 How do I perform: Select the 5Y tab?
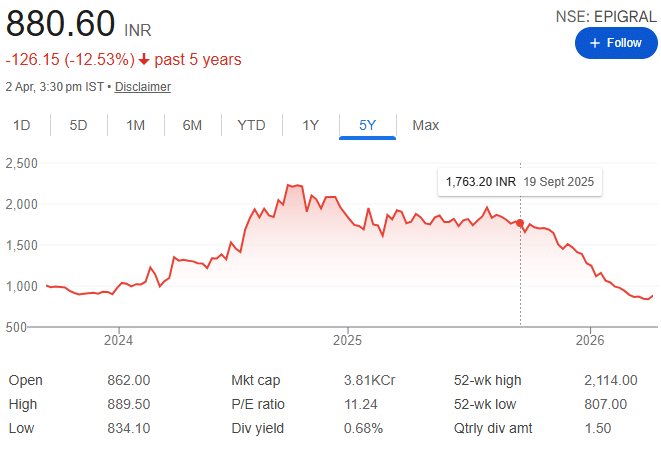coord(368,125)
